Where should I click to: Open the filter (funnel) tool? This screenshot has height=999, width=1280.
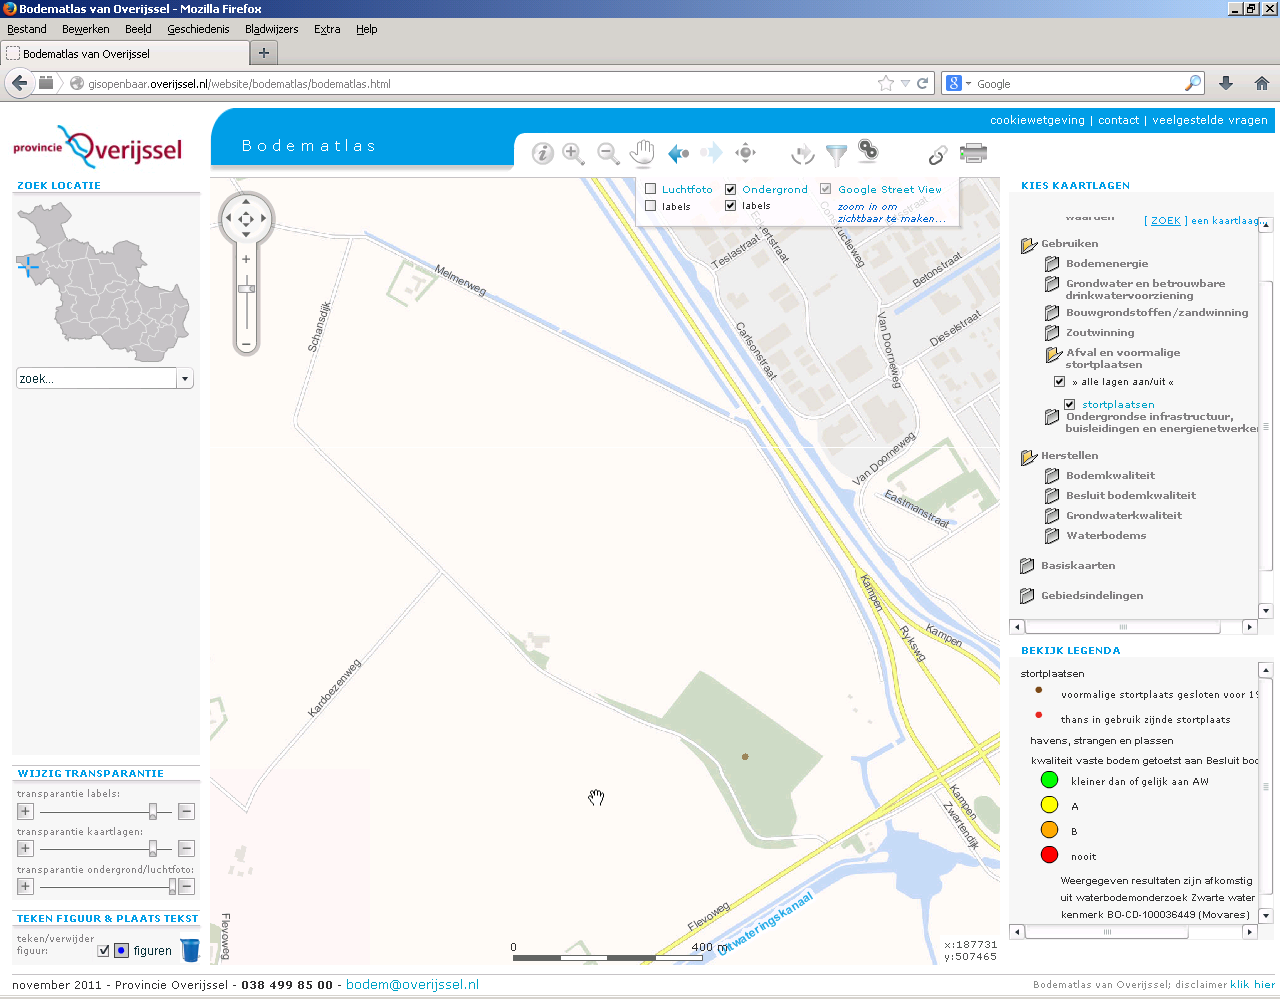tap(836, 153)
